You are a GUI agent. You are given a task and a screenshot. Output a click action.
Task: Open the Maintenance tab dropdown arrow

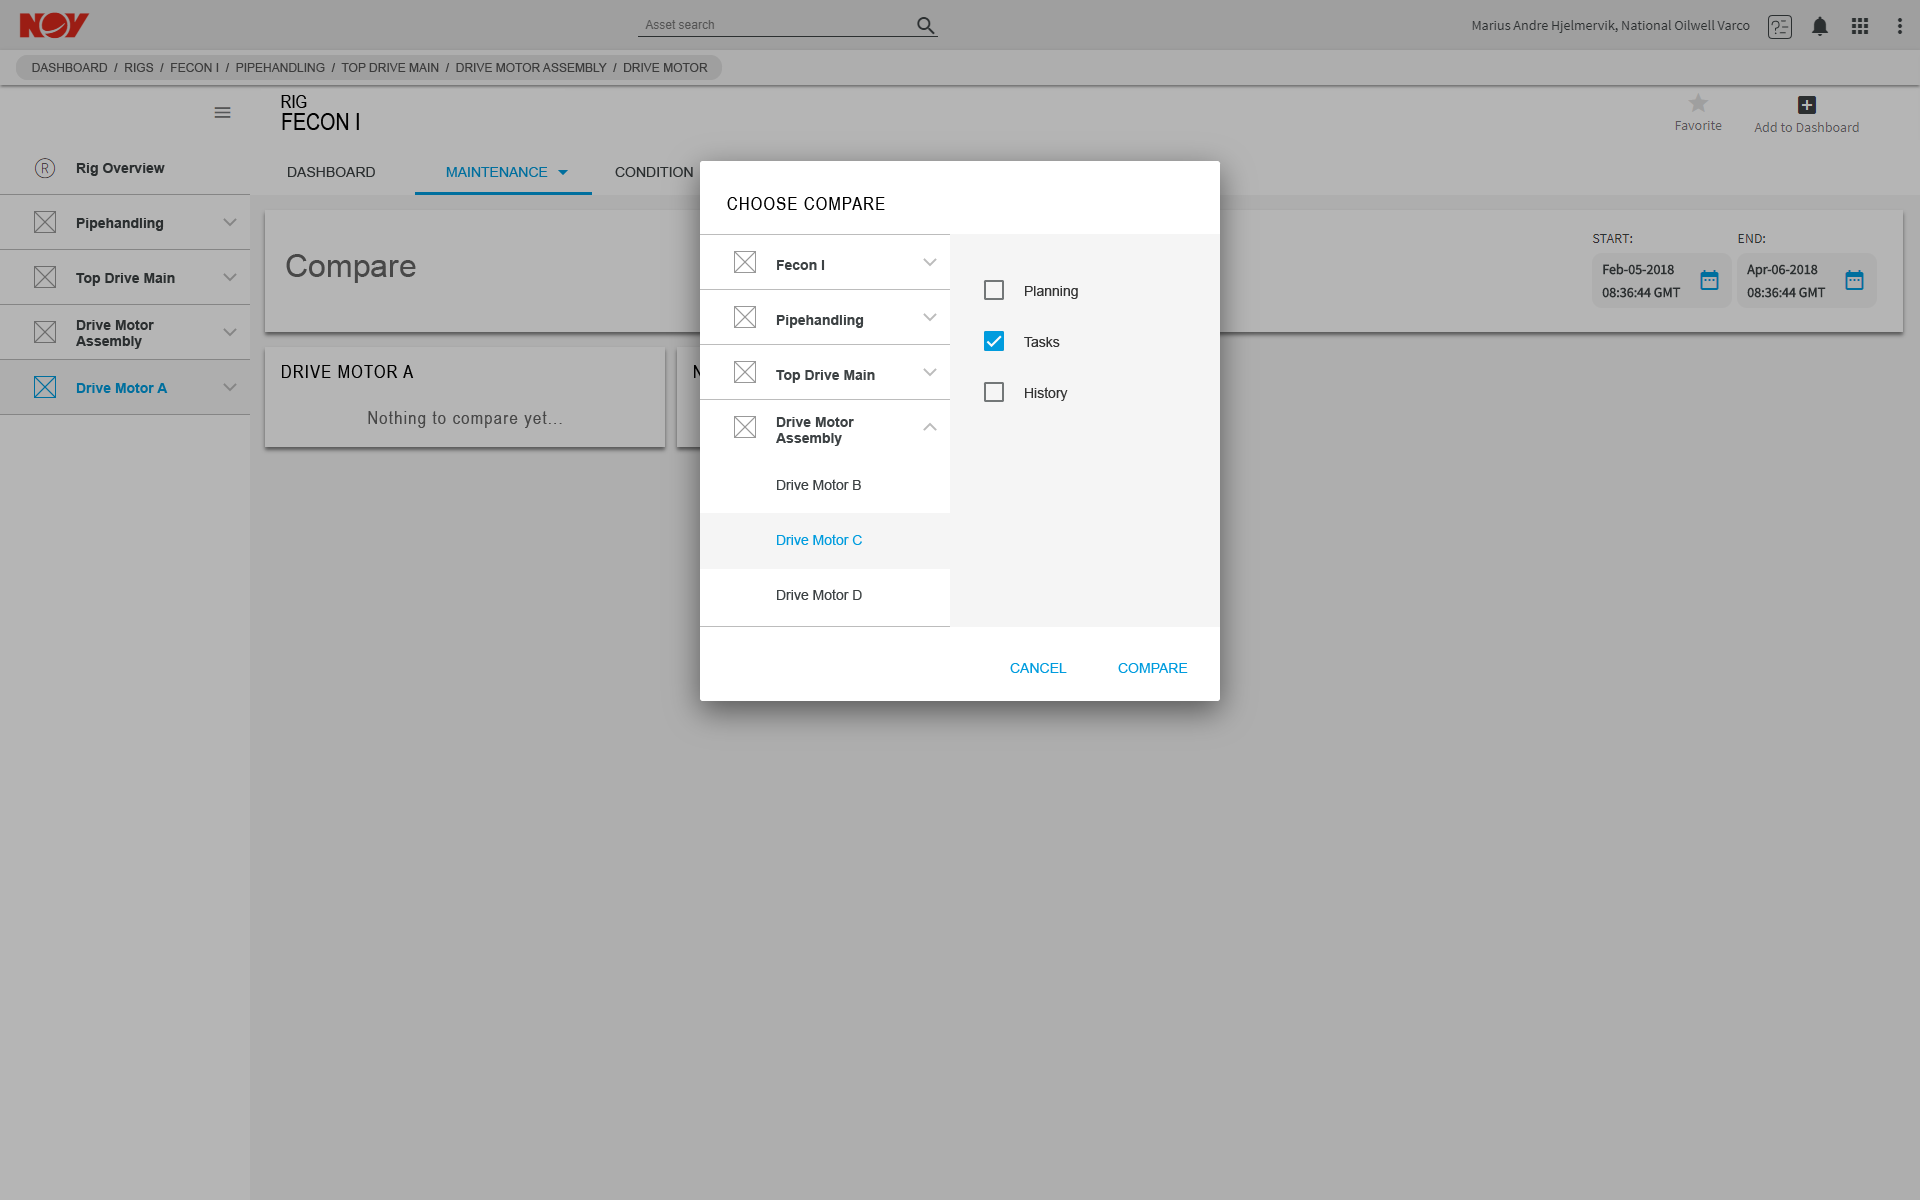click(x=563, y=173)
